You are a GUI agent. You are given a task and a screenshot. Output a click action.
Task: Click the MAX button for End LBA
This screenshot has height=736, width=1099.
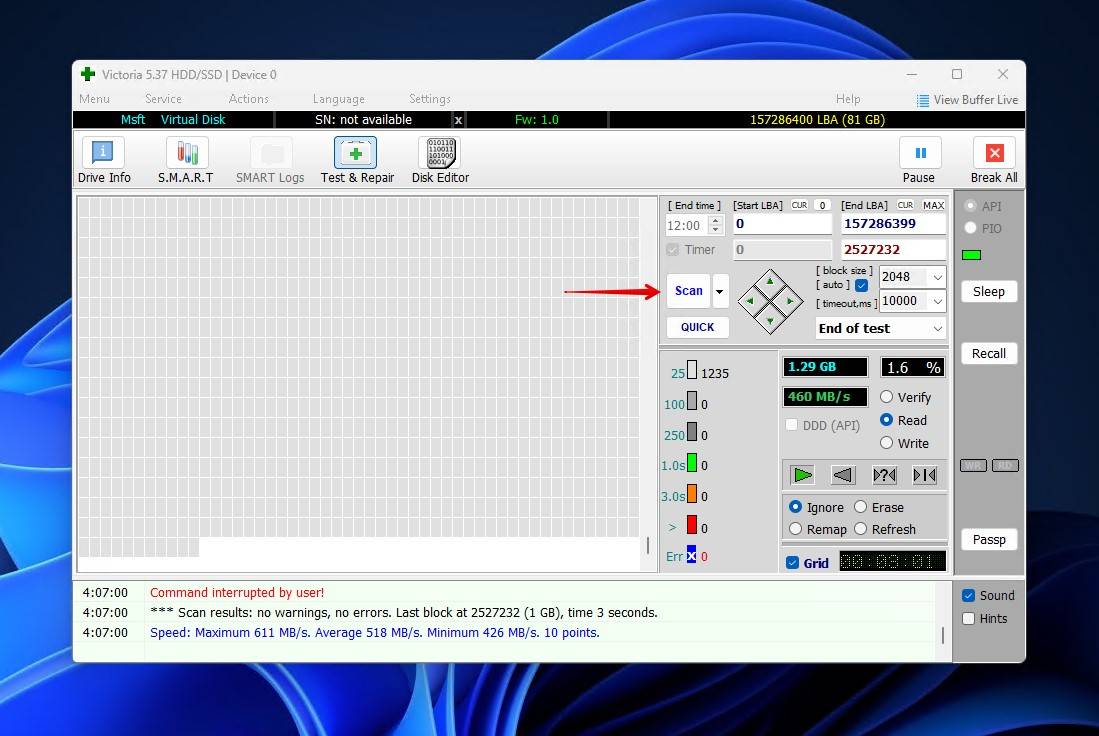[933, 205]
